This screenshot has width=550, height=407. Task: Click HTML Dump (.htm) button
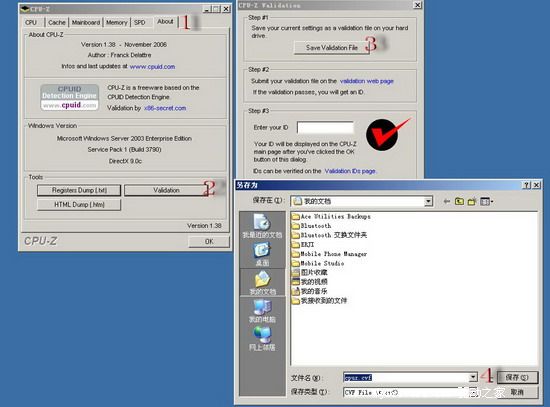click(79, 205)
